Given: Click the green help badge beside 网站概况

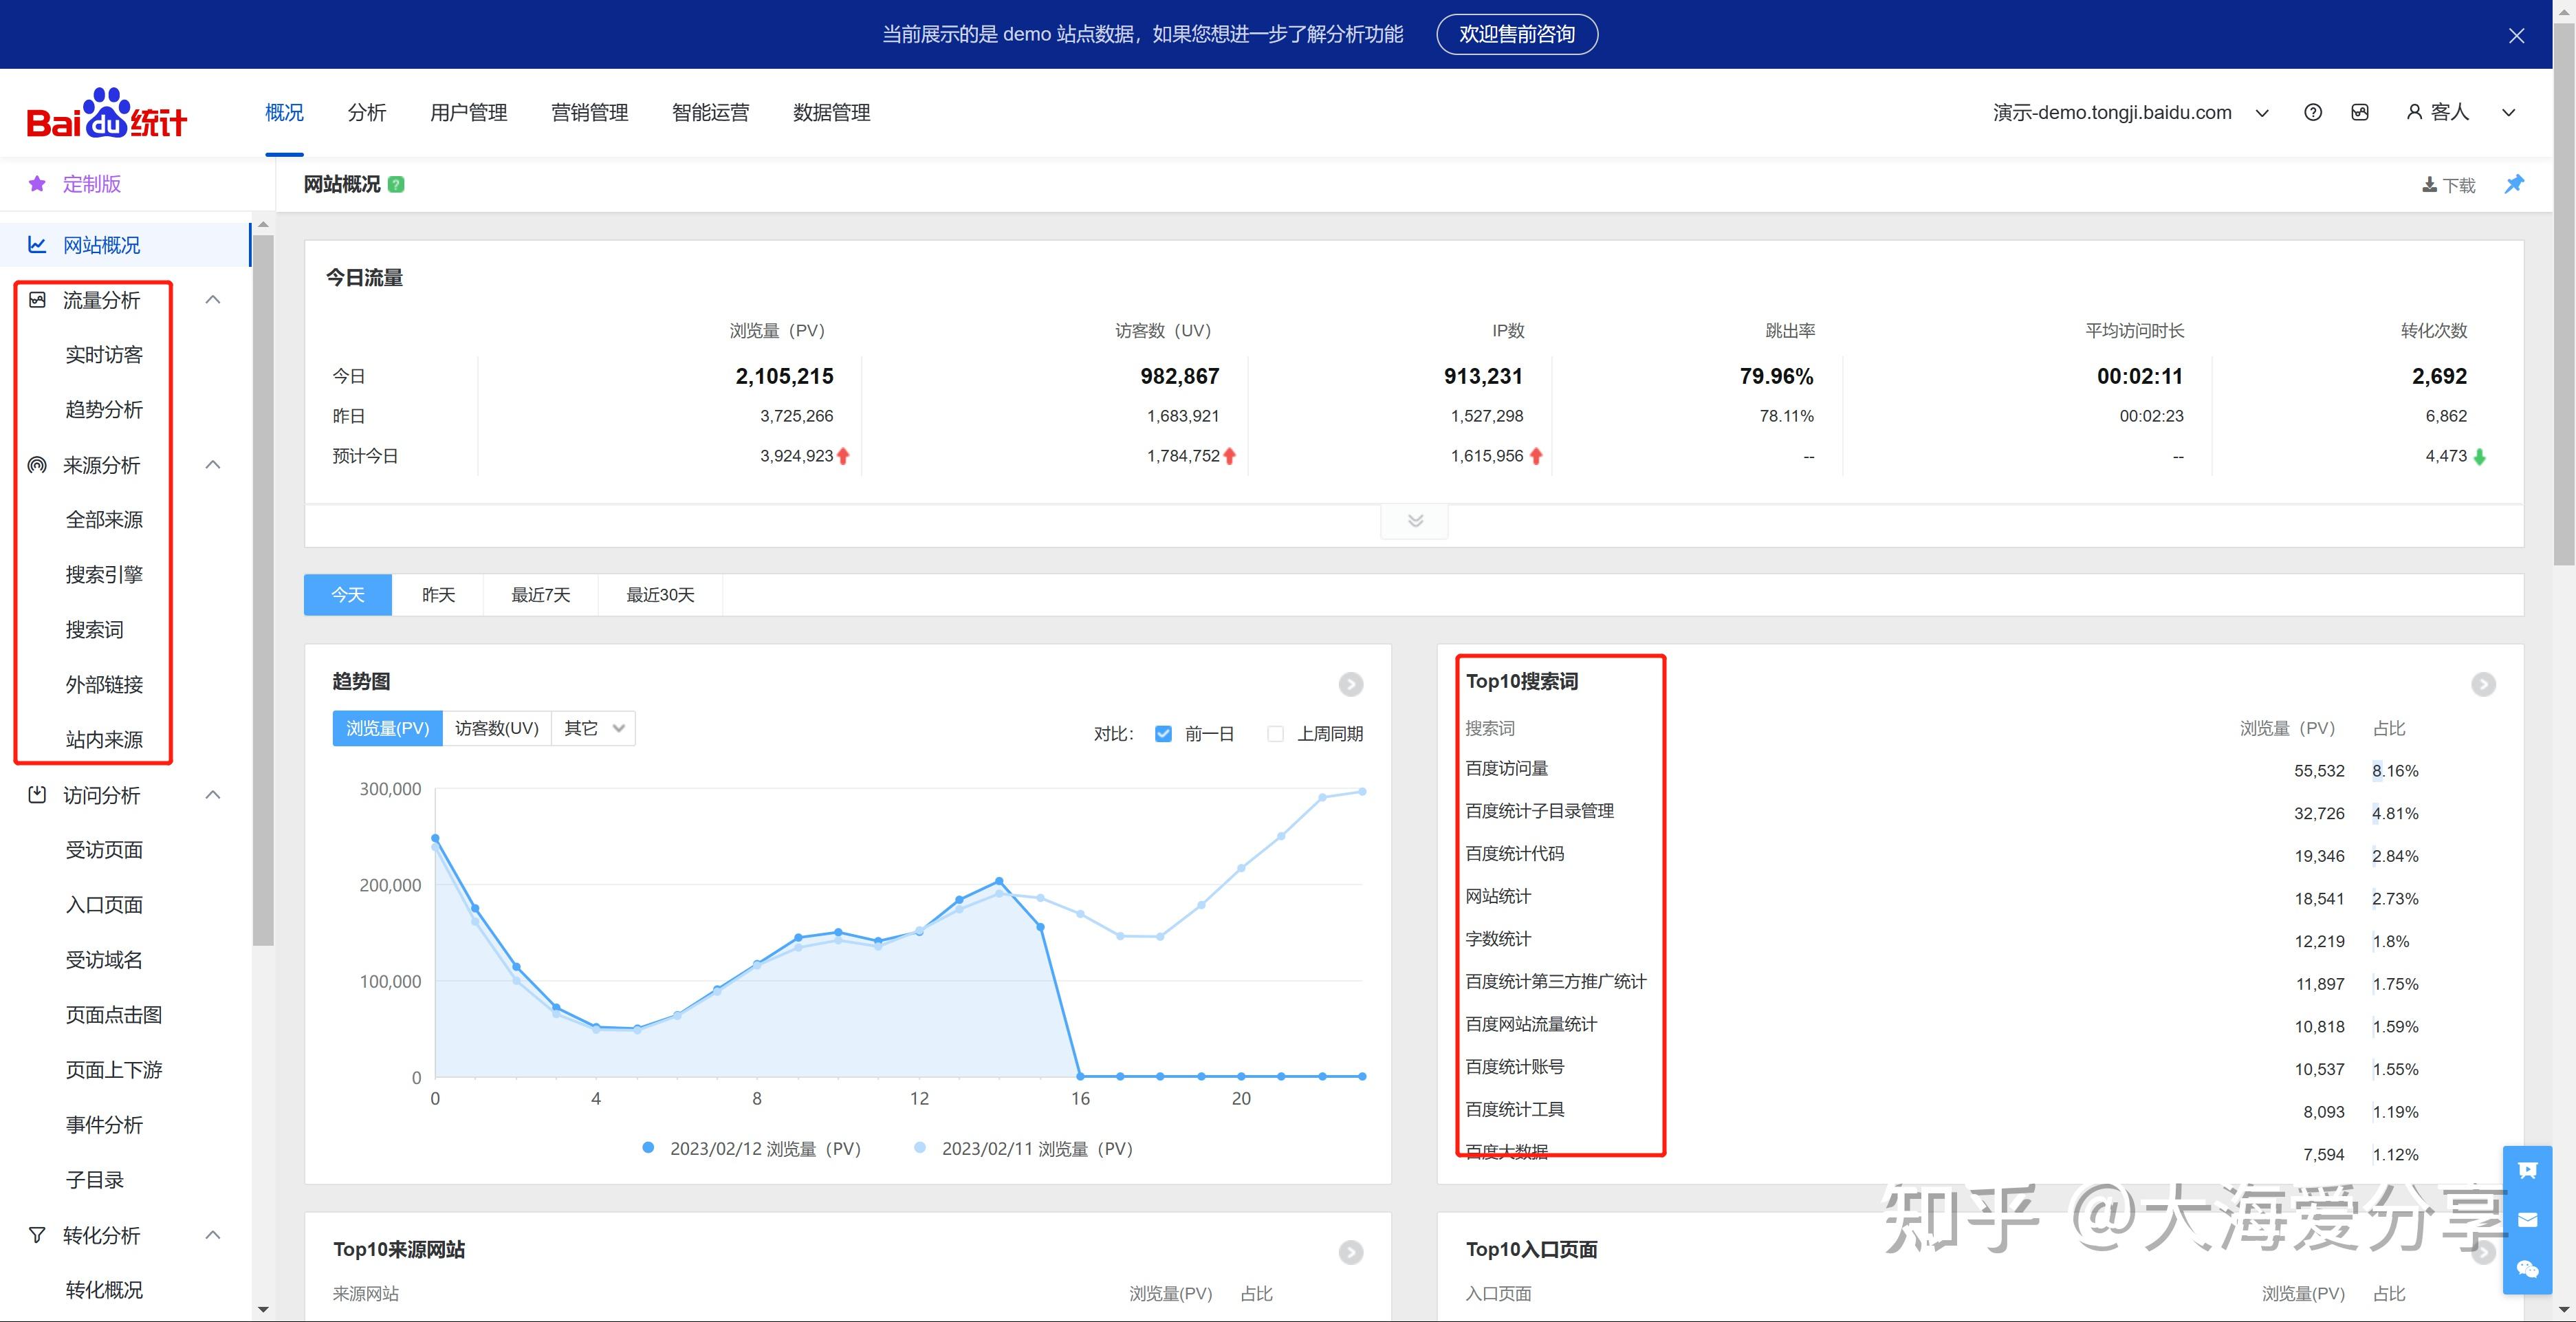Looking at the screenshot, I should tap(396, 185).
